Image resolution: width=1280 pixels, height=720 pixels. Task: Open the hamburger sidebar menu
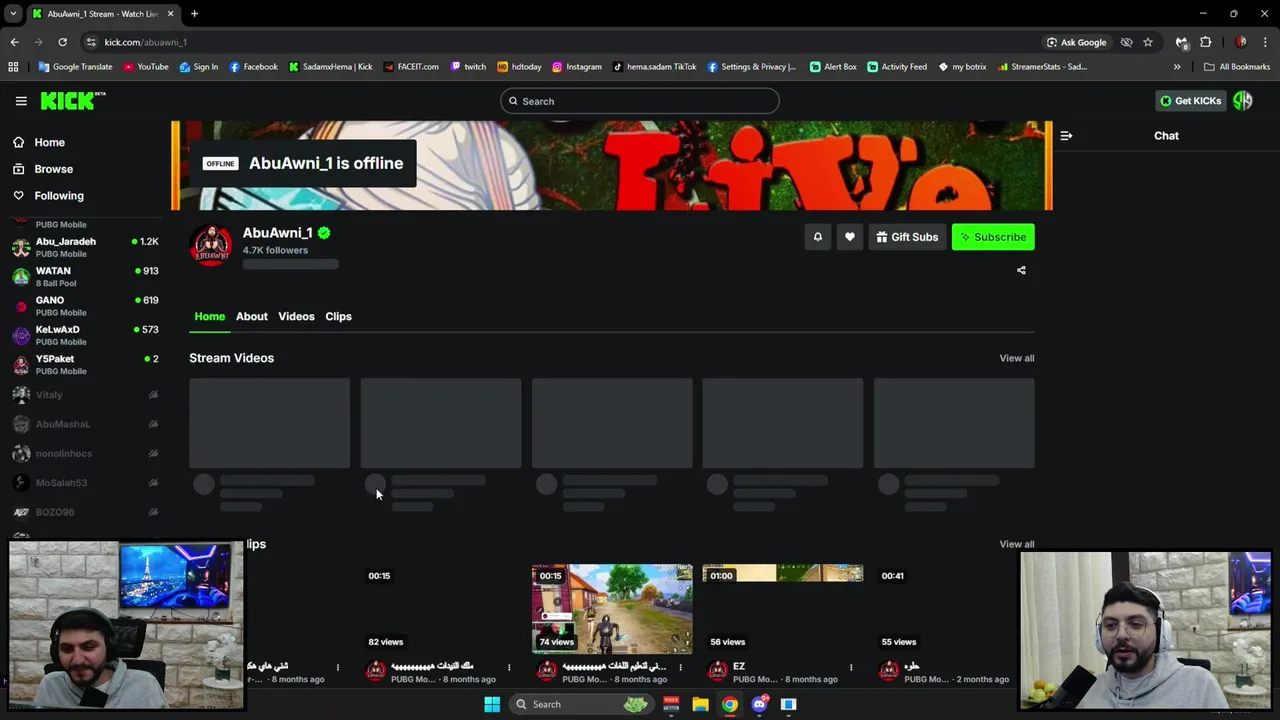point(21,101)
